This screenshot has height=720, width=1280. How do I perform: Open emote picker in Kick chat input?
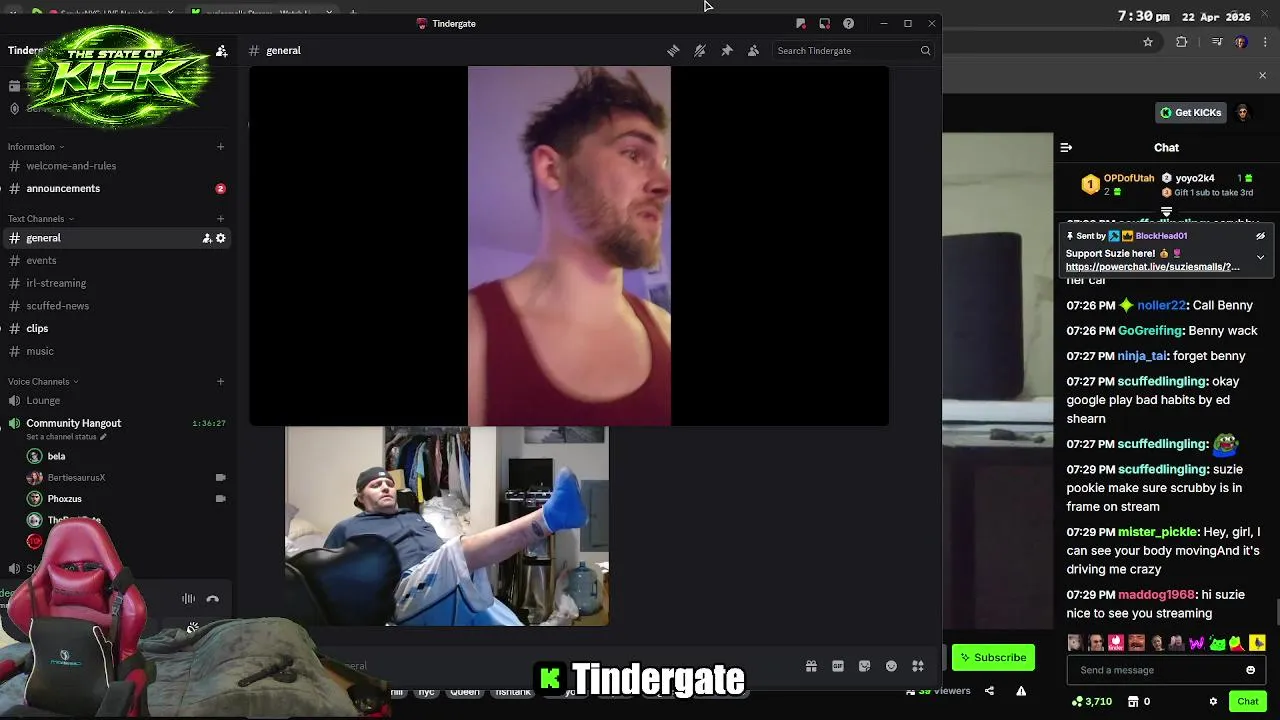[x=1250, y=670]
